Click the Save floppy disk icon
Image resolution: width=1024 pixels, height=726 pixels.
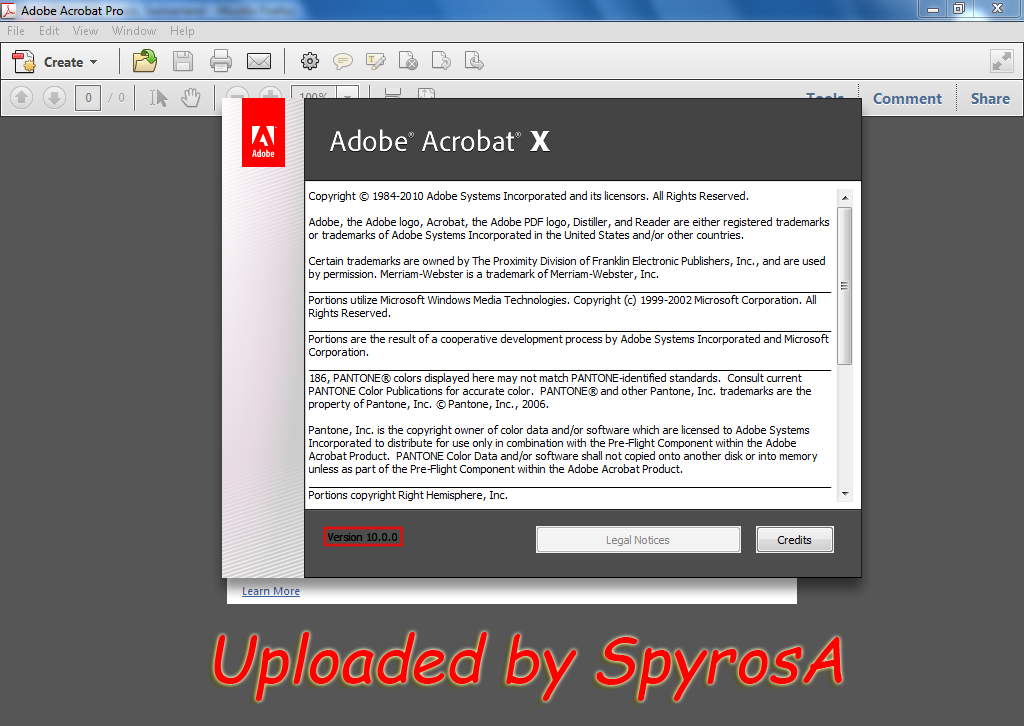(183, 61)
